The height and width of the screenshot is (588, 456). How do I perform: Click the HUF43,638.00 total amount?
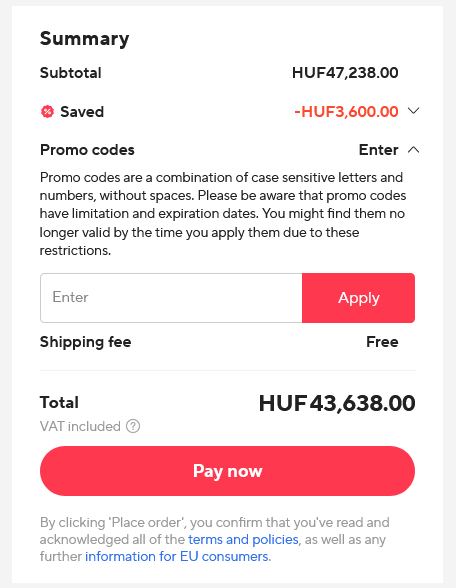(337, 404)
